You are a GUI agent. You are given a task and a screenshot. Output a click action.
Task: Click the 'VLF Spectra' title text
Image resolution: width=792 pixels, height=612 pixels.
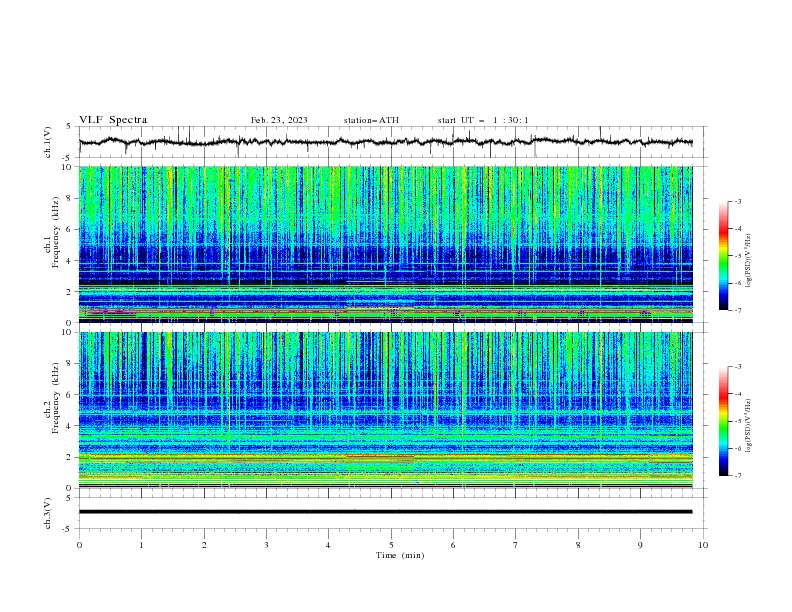click(x=113, y=120)
